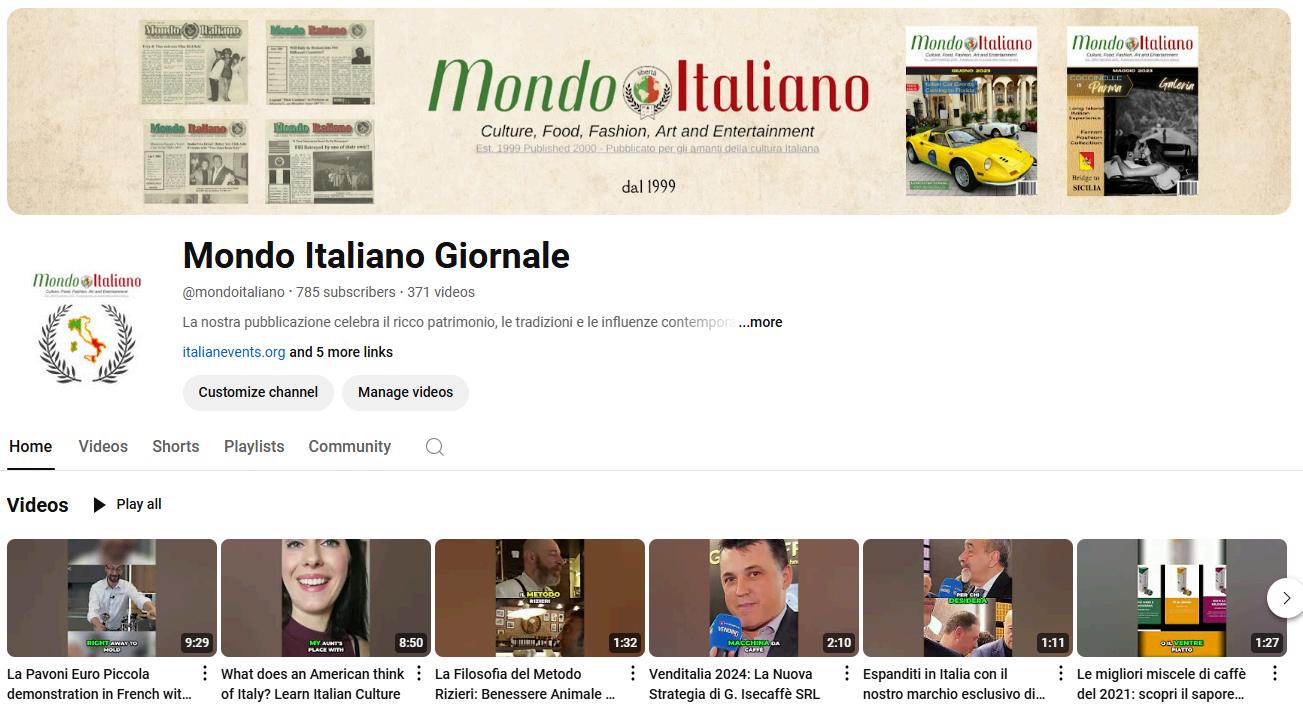The width and height of the screenshot is (1303, 712).
Task: Open three-dot menu for Venditalia 2024 video
Action: tap(847, 673)
